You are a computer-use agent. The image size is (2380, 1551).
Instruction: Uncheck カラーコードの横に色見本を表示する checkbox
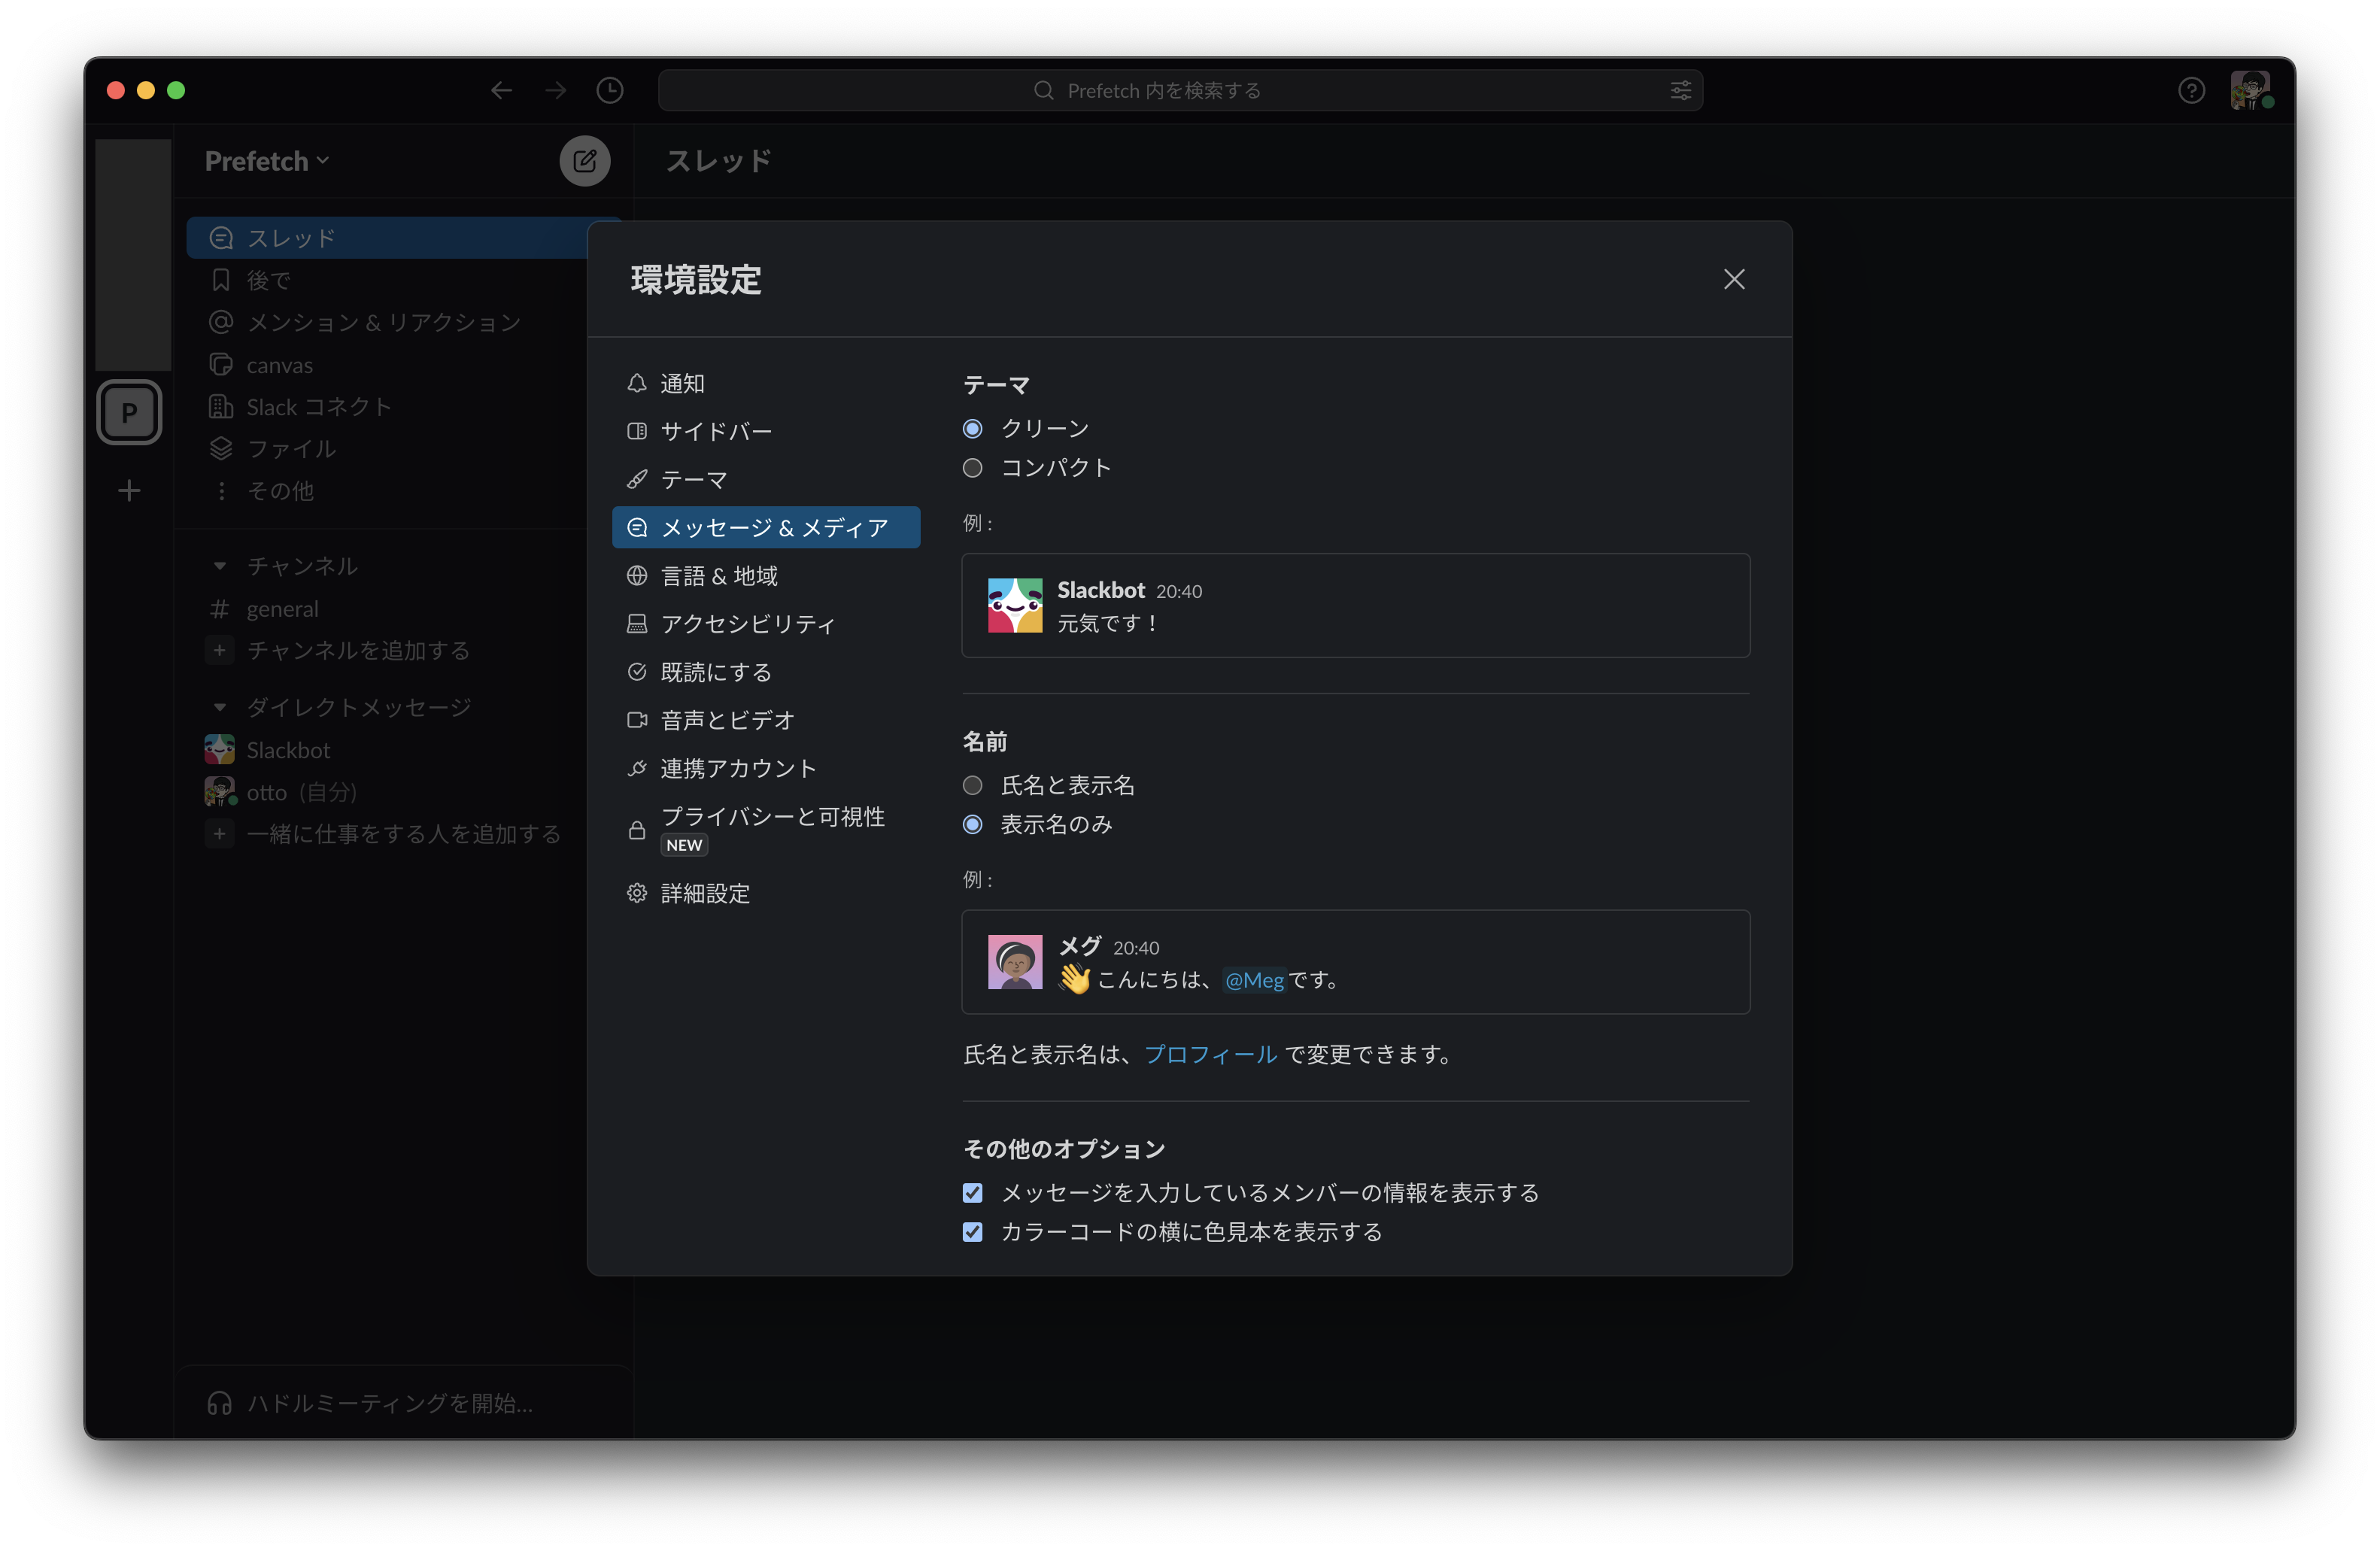(972, 1232)
